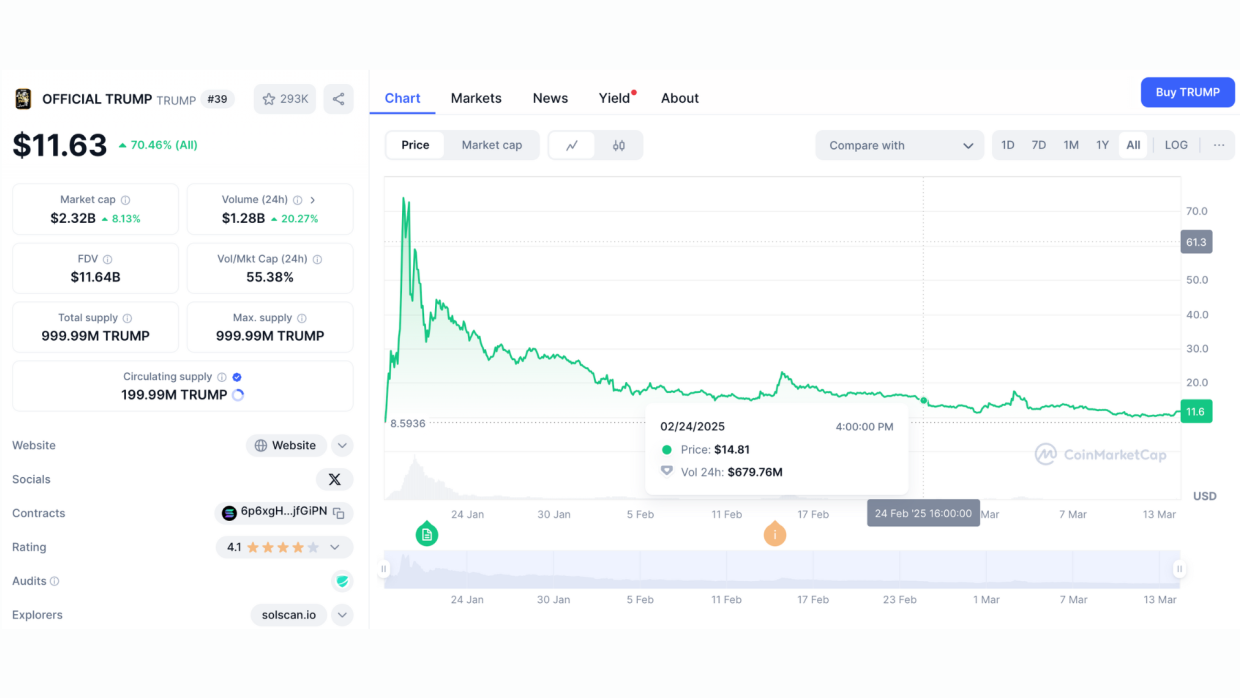Click the Max. supply info icon
The image size is (1240, 698).
pyautogui.click(x=302, y=318)
